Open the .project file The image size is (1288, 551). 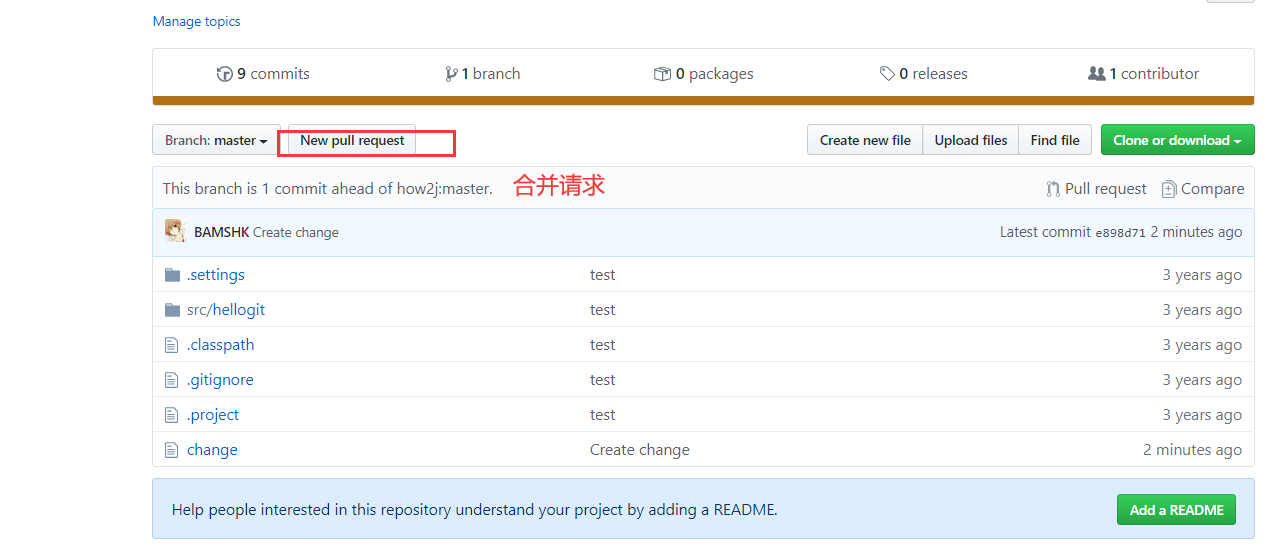212,414
